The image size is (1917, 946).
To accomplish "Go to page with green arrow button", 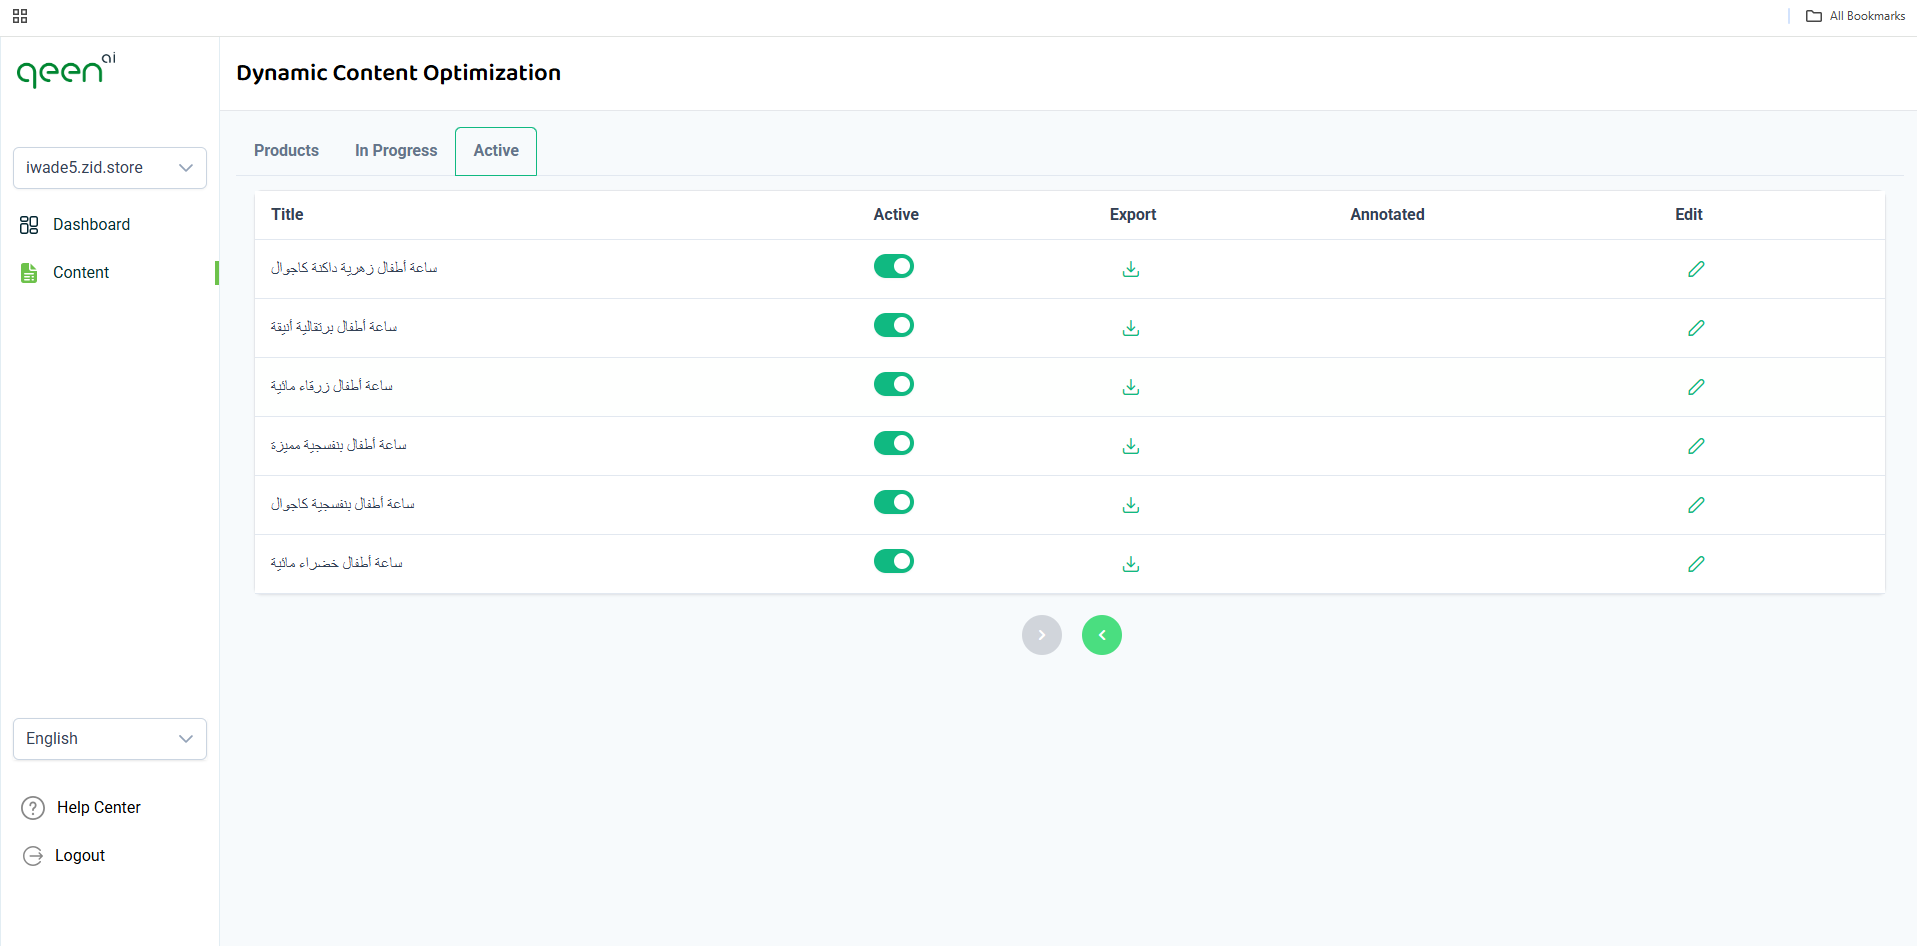I will tap(1102, 635).
